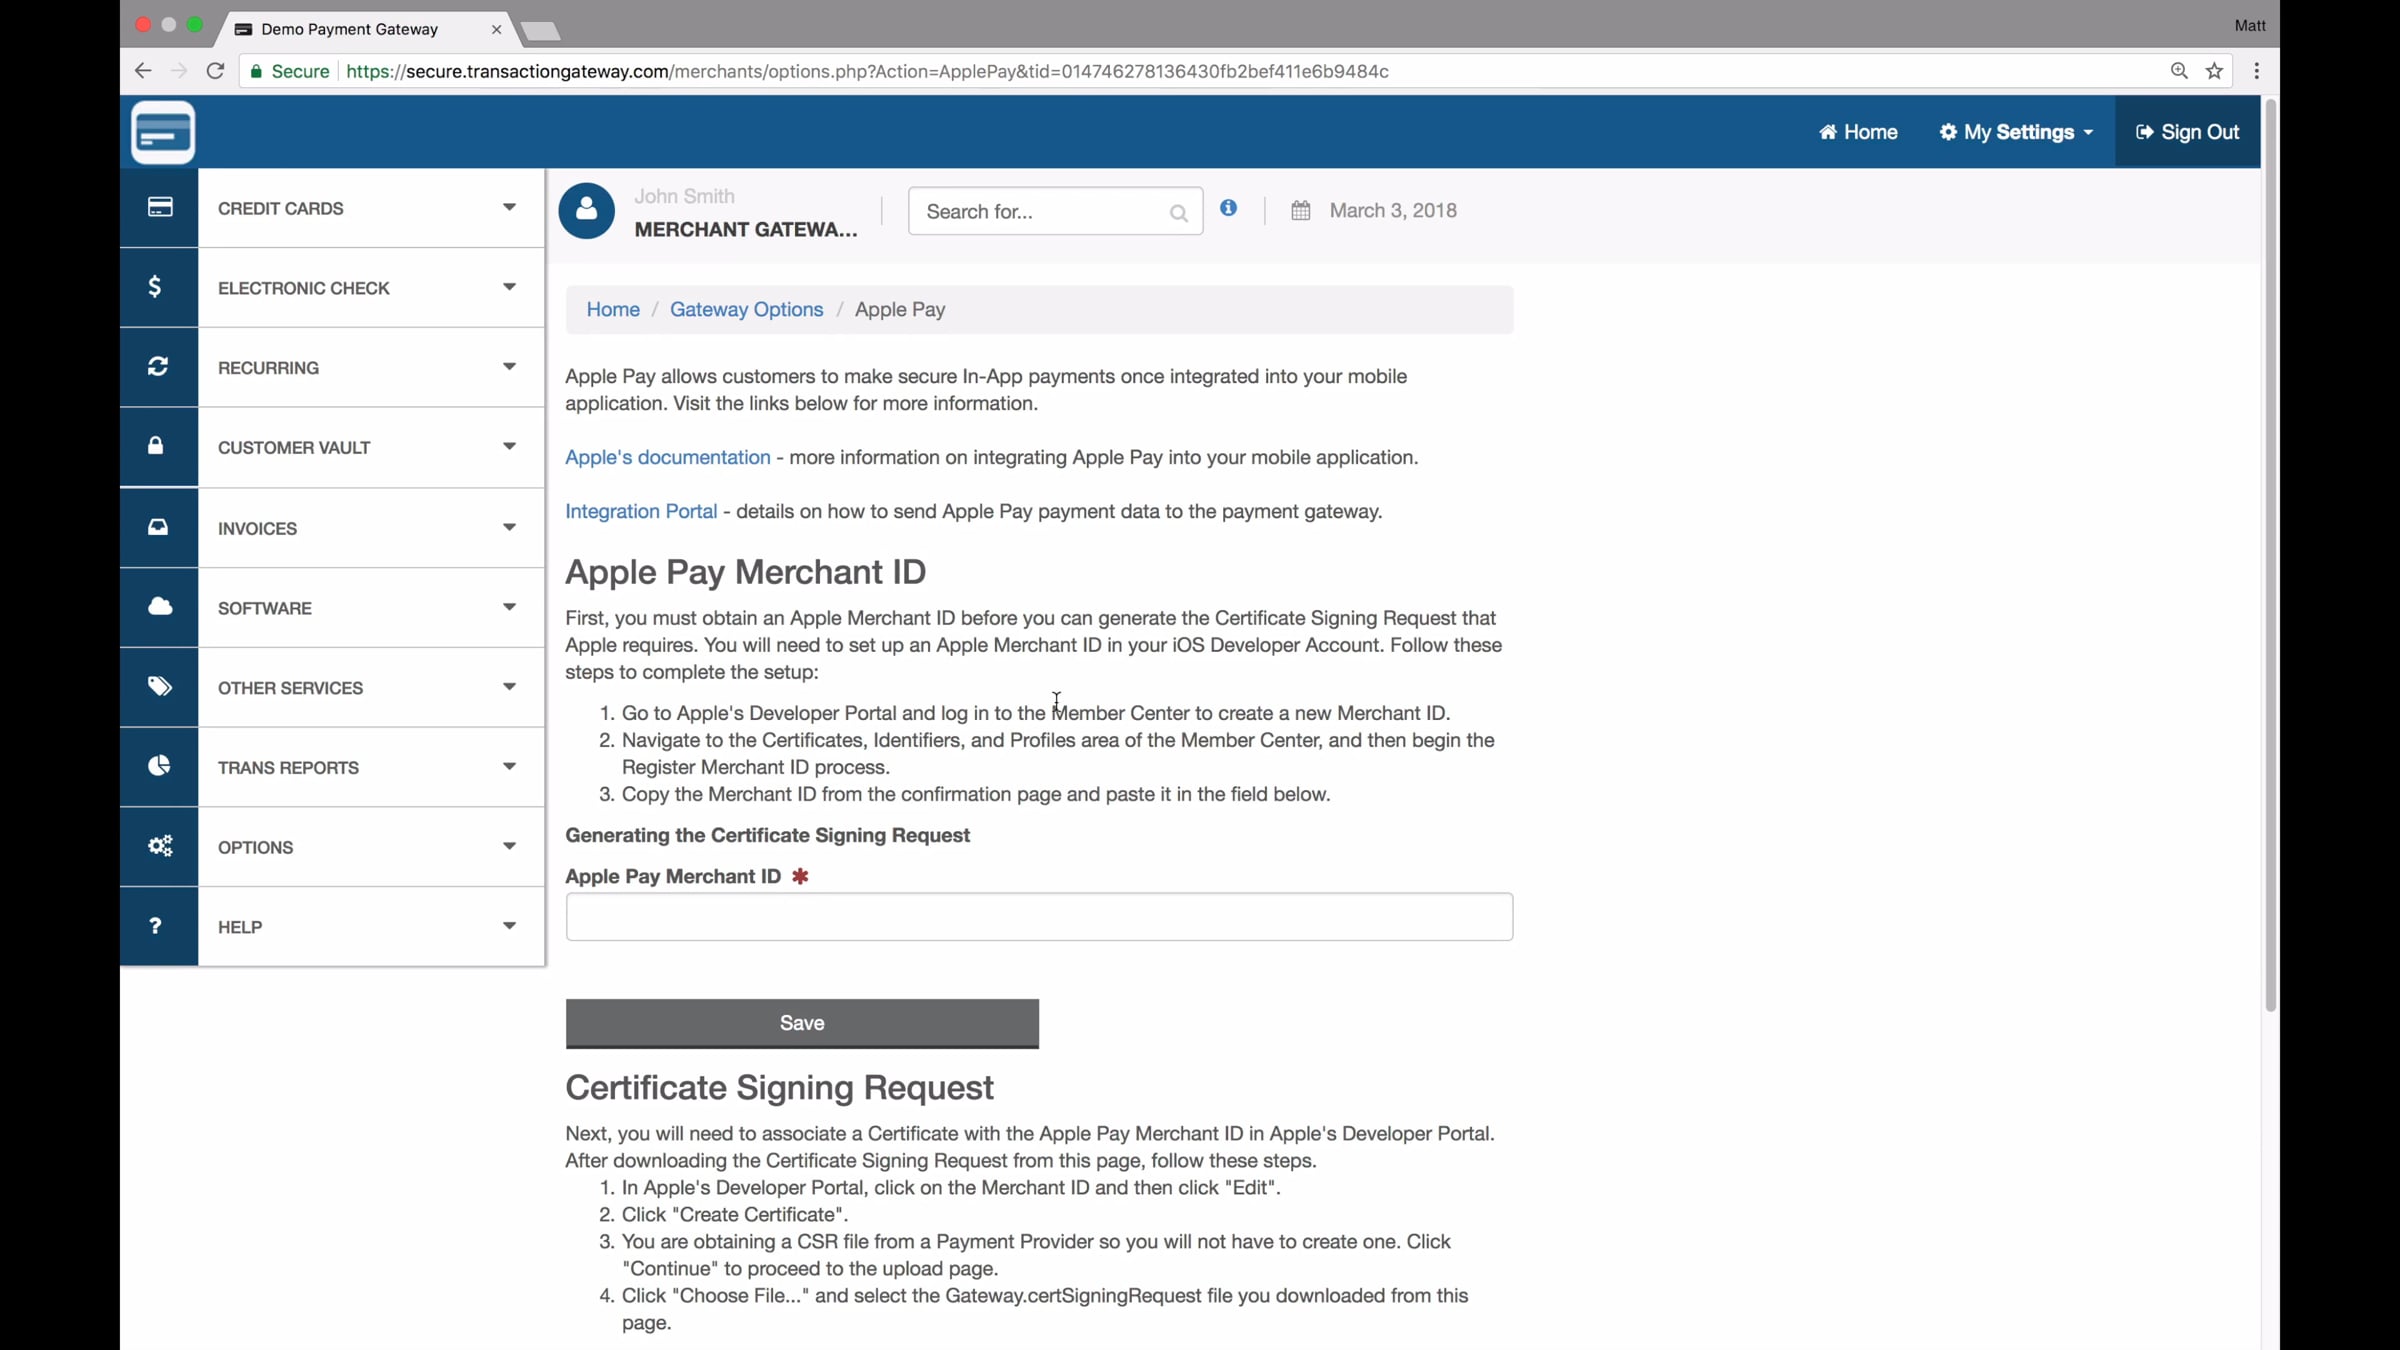Open the My Settings dropdown
The width and height of the screenshot is (2400, 1350).
[x=2016, y=132]
